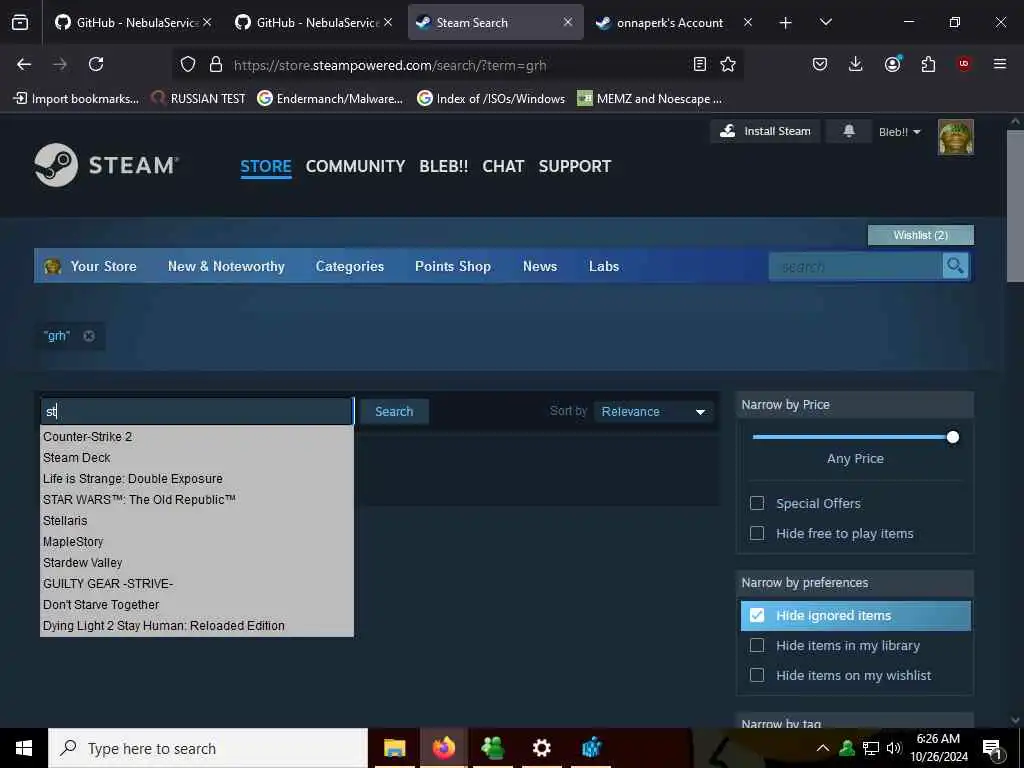
Task: Uncheck Hide ignored items
Action: click(757, 615)
